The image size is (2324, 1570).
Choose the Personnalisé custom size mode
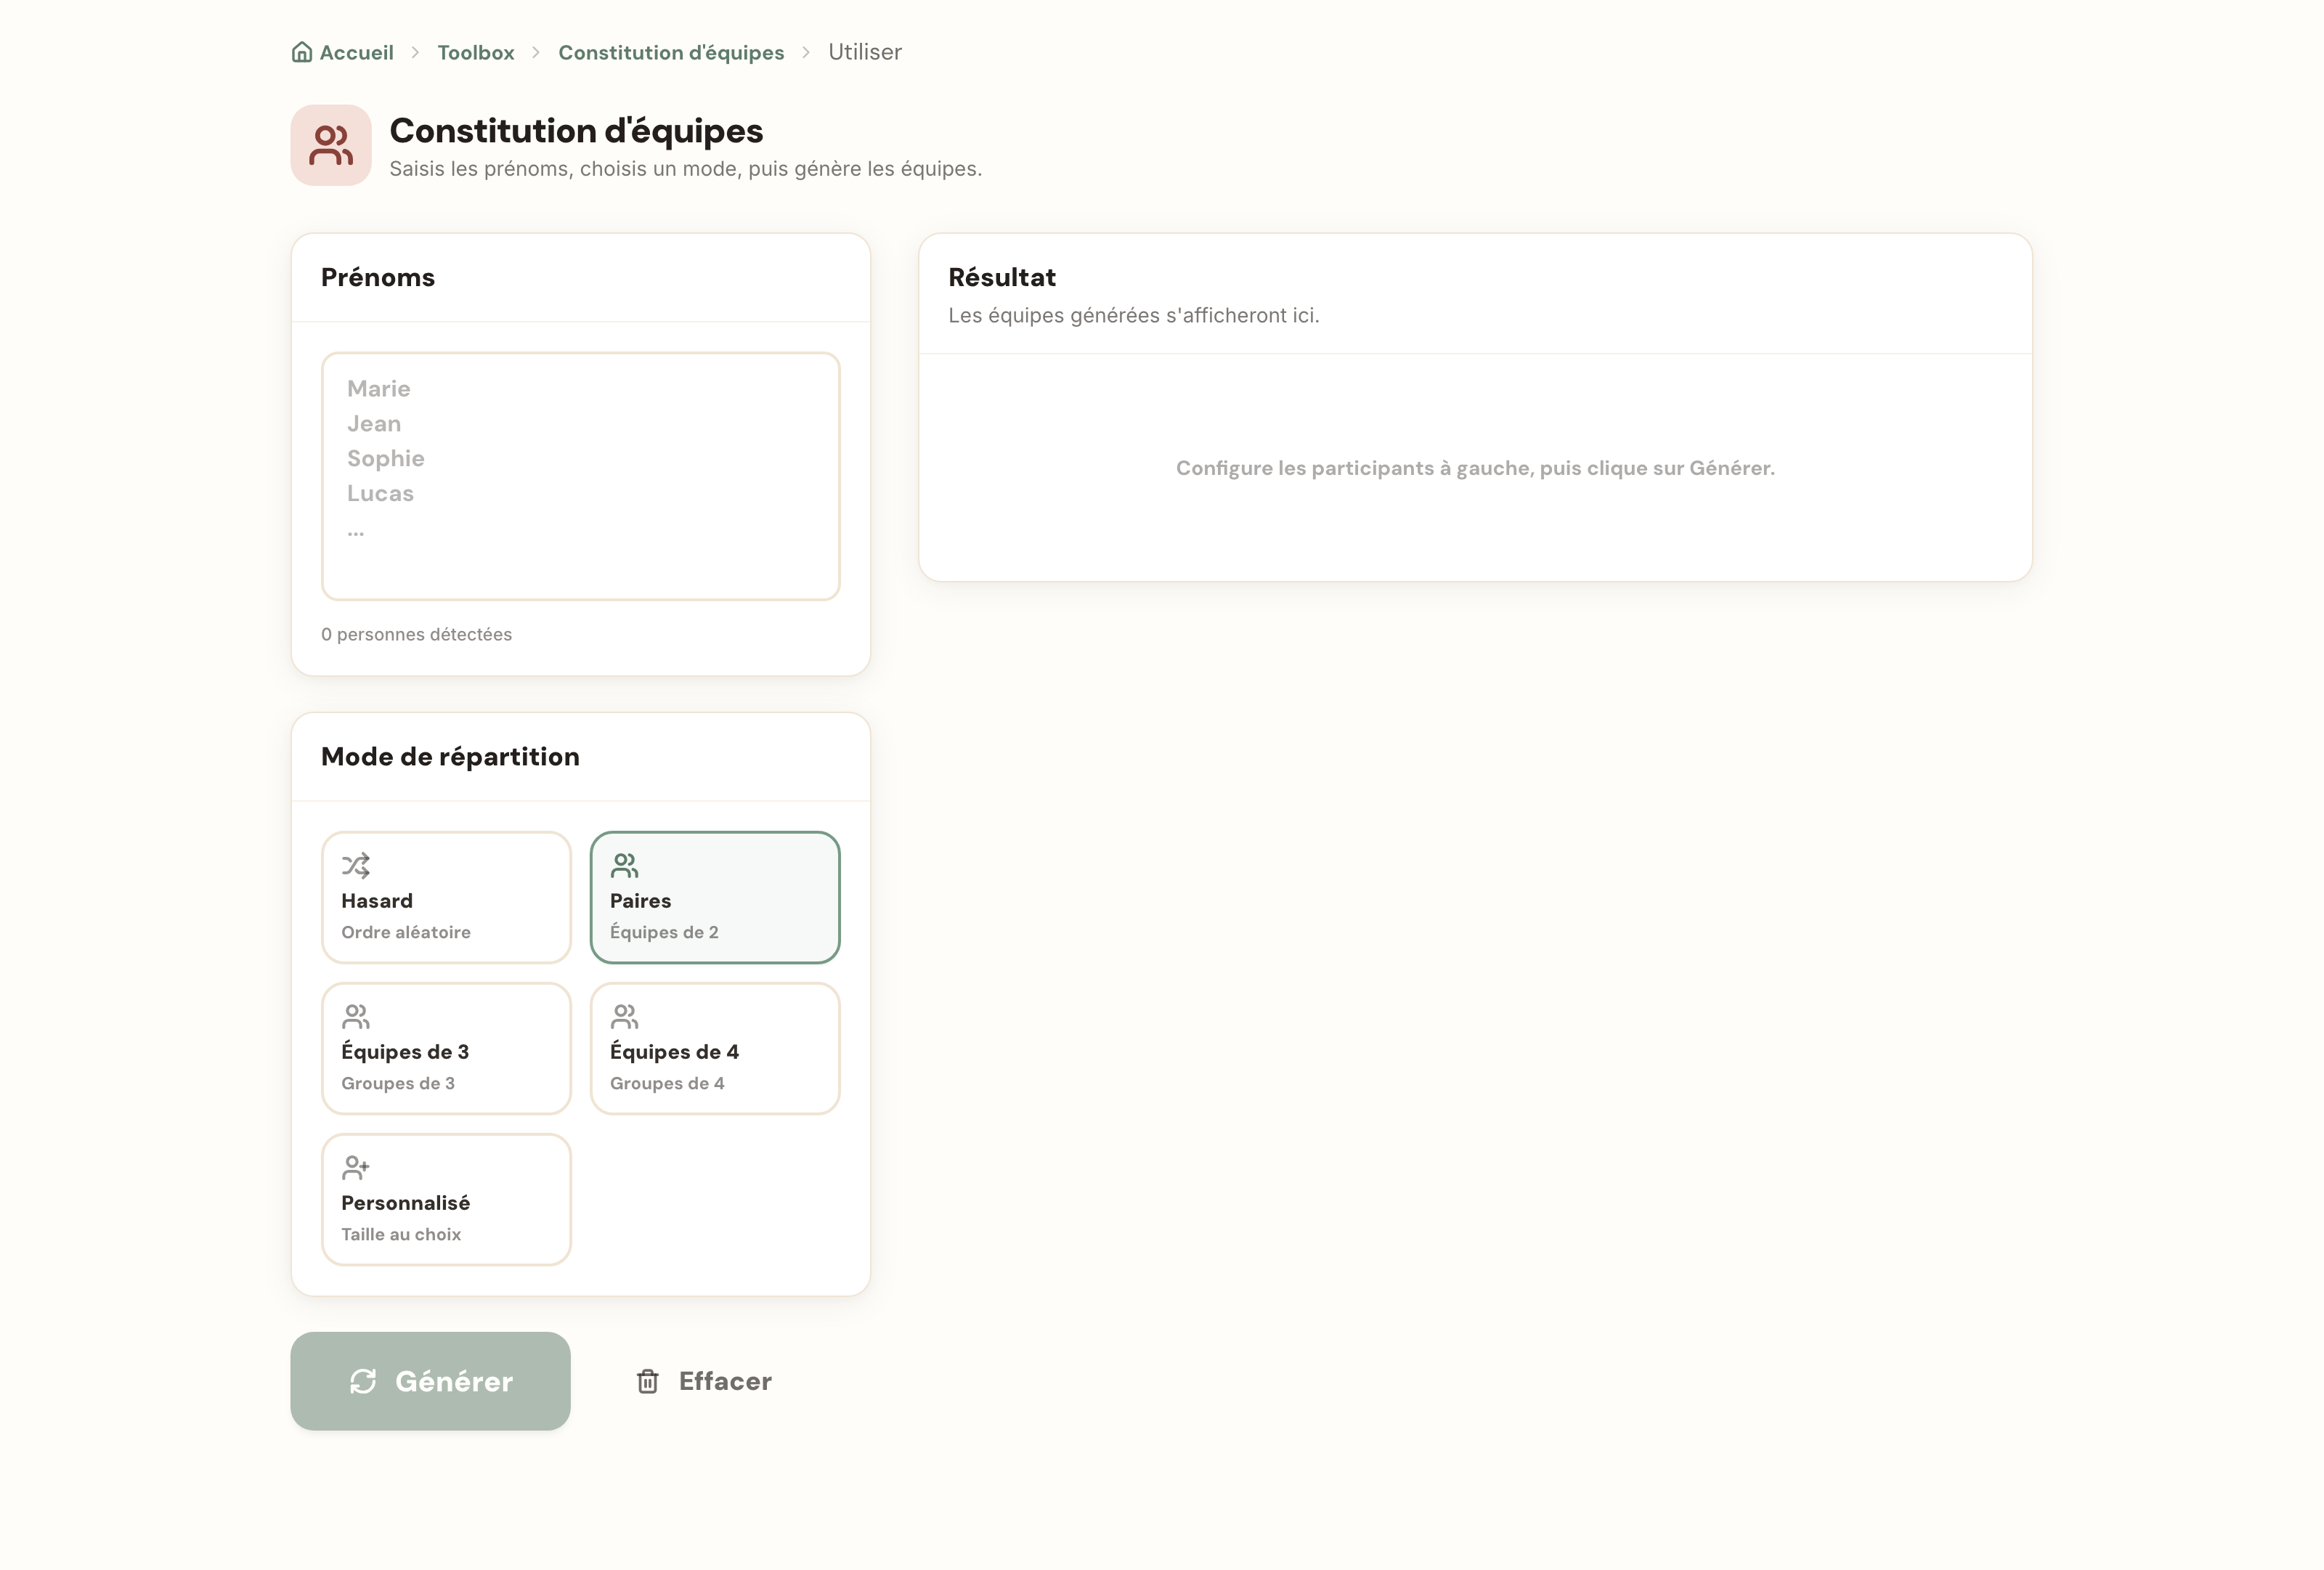pyautogui.click(x=446, y=1199)
